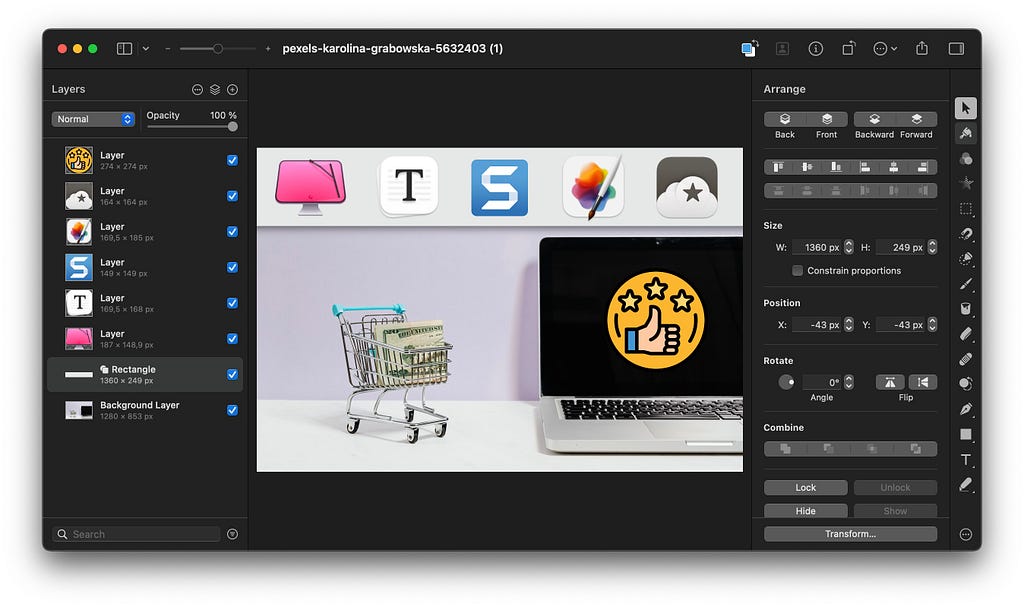Enable Constrain proportions checkbox
1024x607 pixels.
(797, 271)
